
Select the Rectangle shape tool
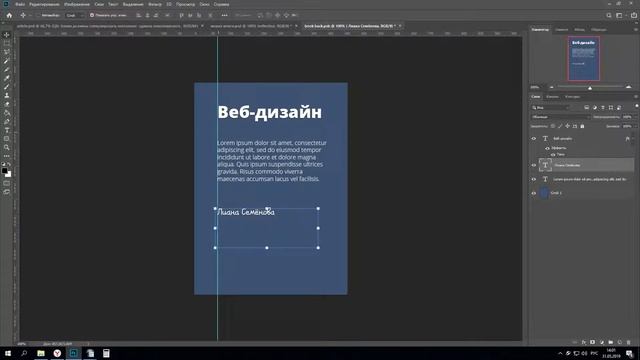click(7, 139)
